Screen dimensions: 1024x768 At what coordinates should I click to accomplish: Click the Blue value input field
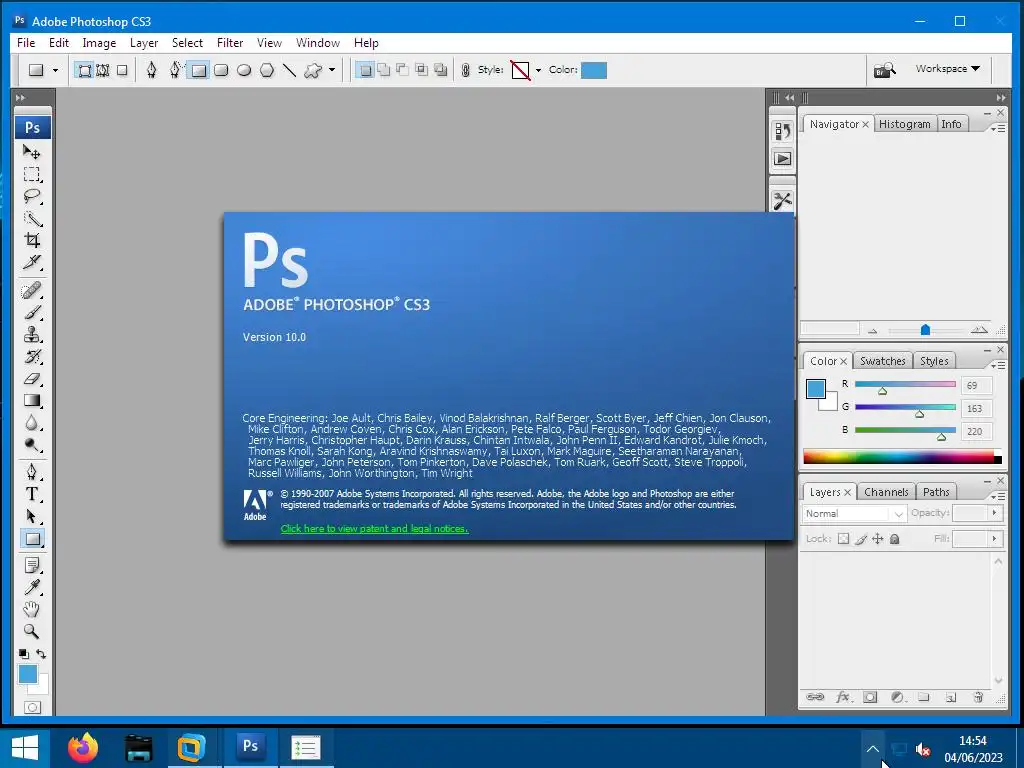(976, 431)
